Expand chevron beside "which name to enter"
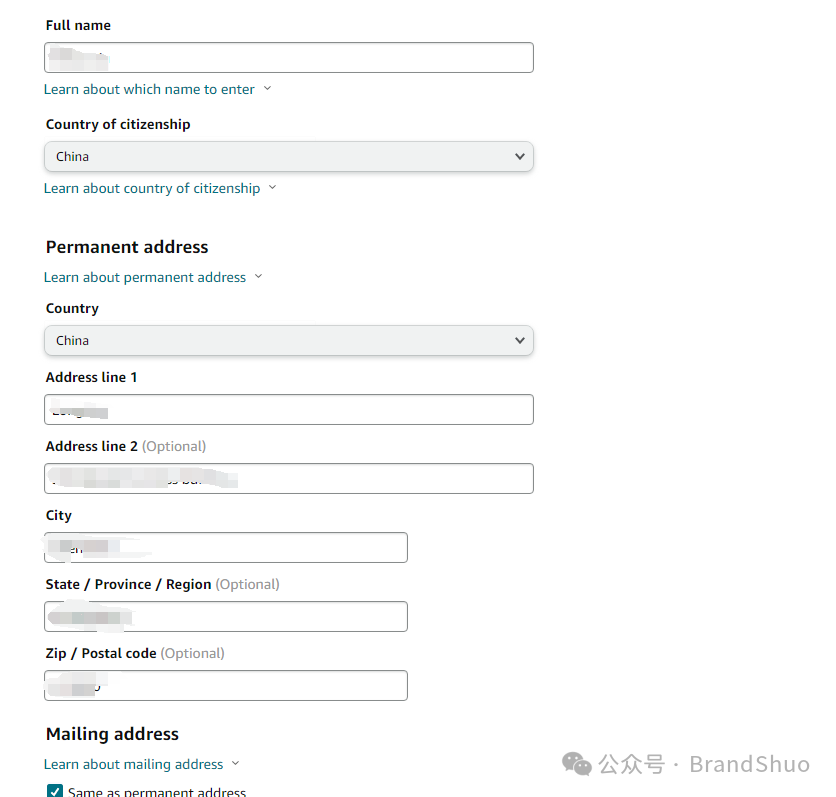This screenshot has height=797, width=836. 267,89
